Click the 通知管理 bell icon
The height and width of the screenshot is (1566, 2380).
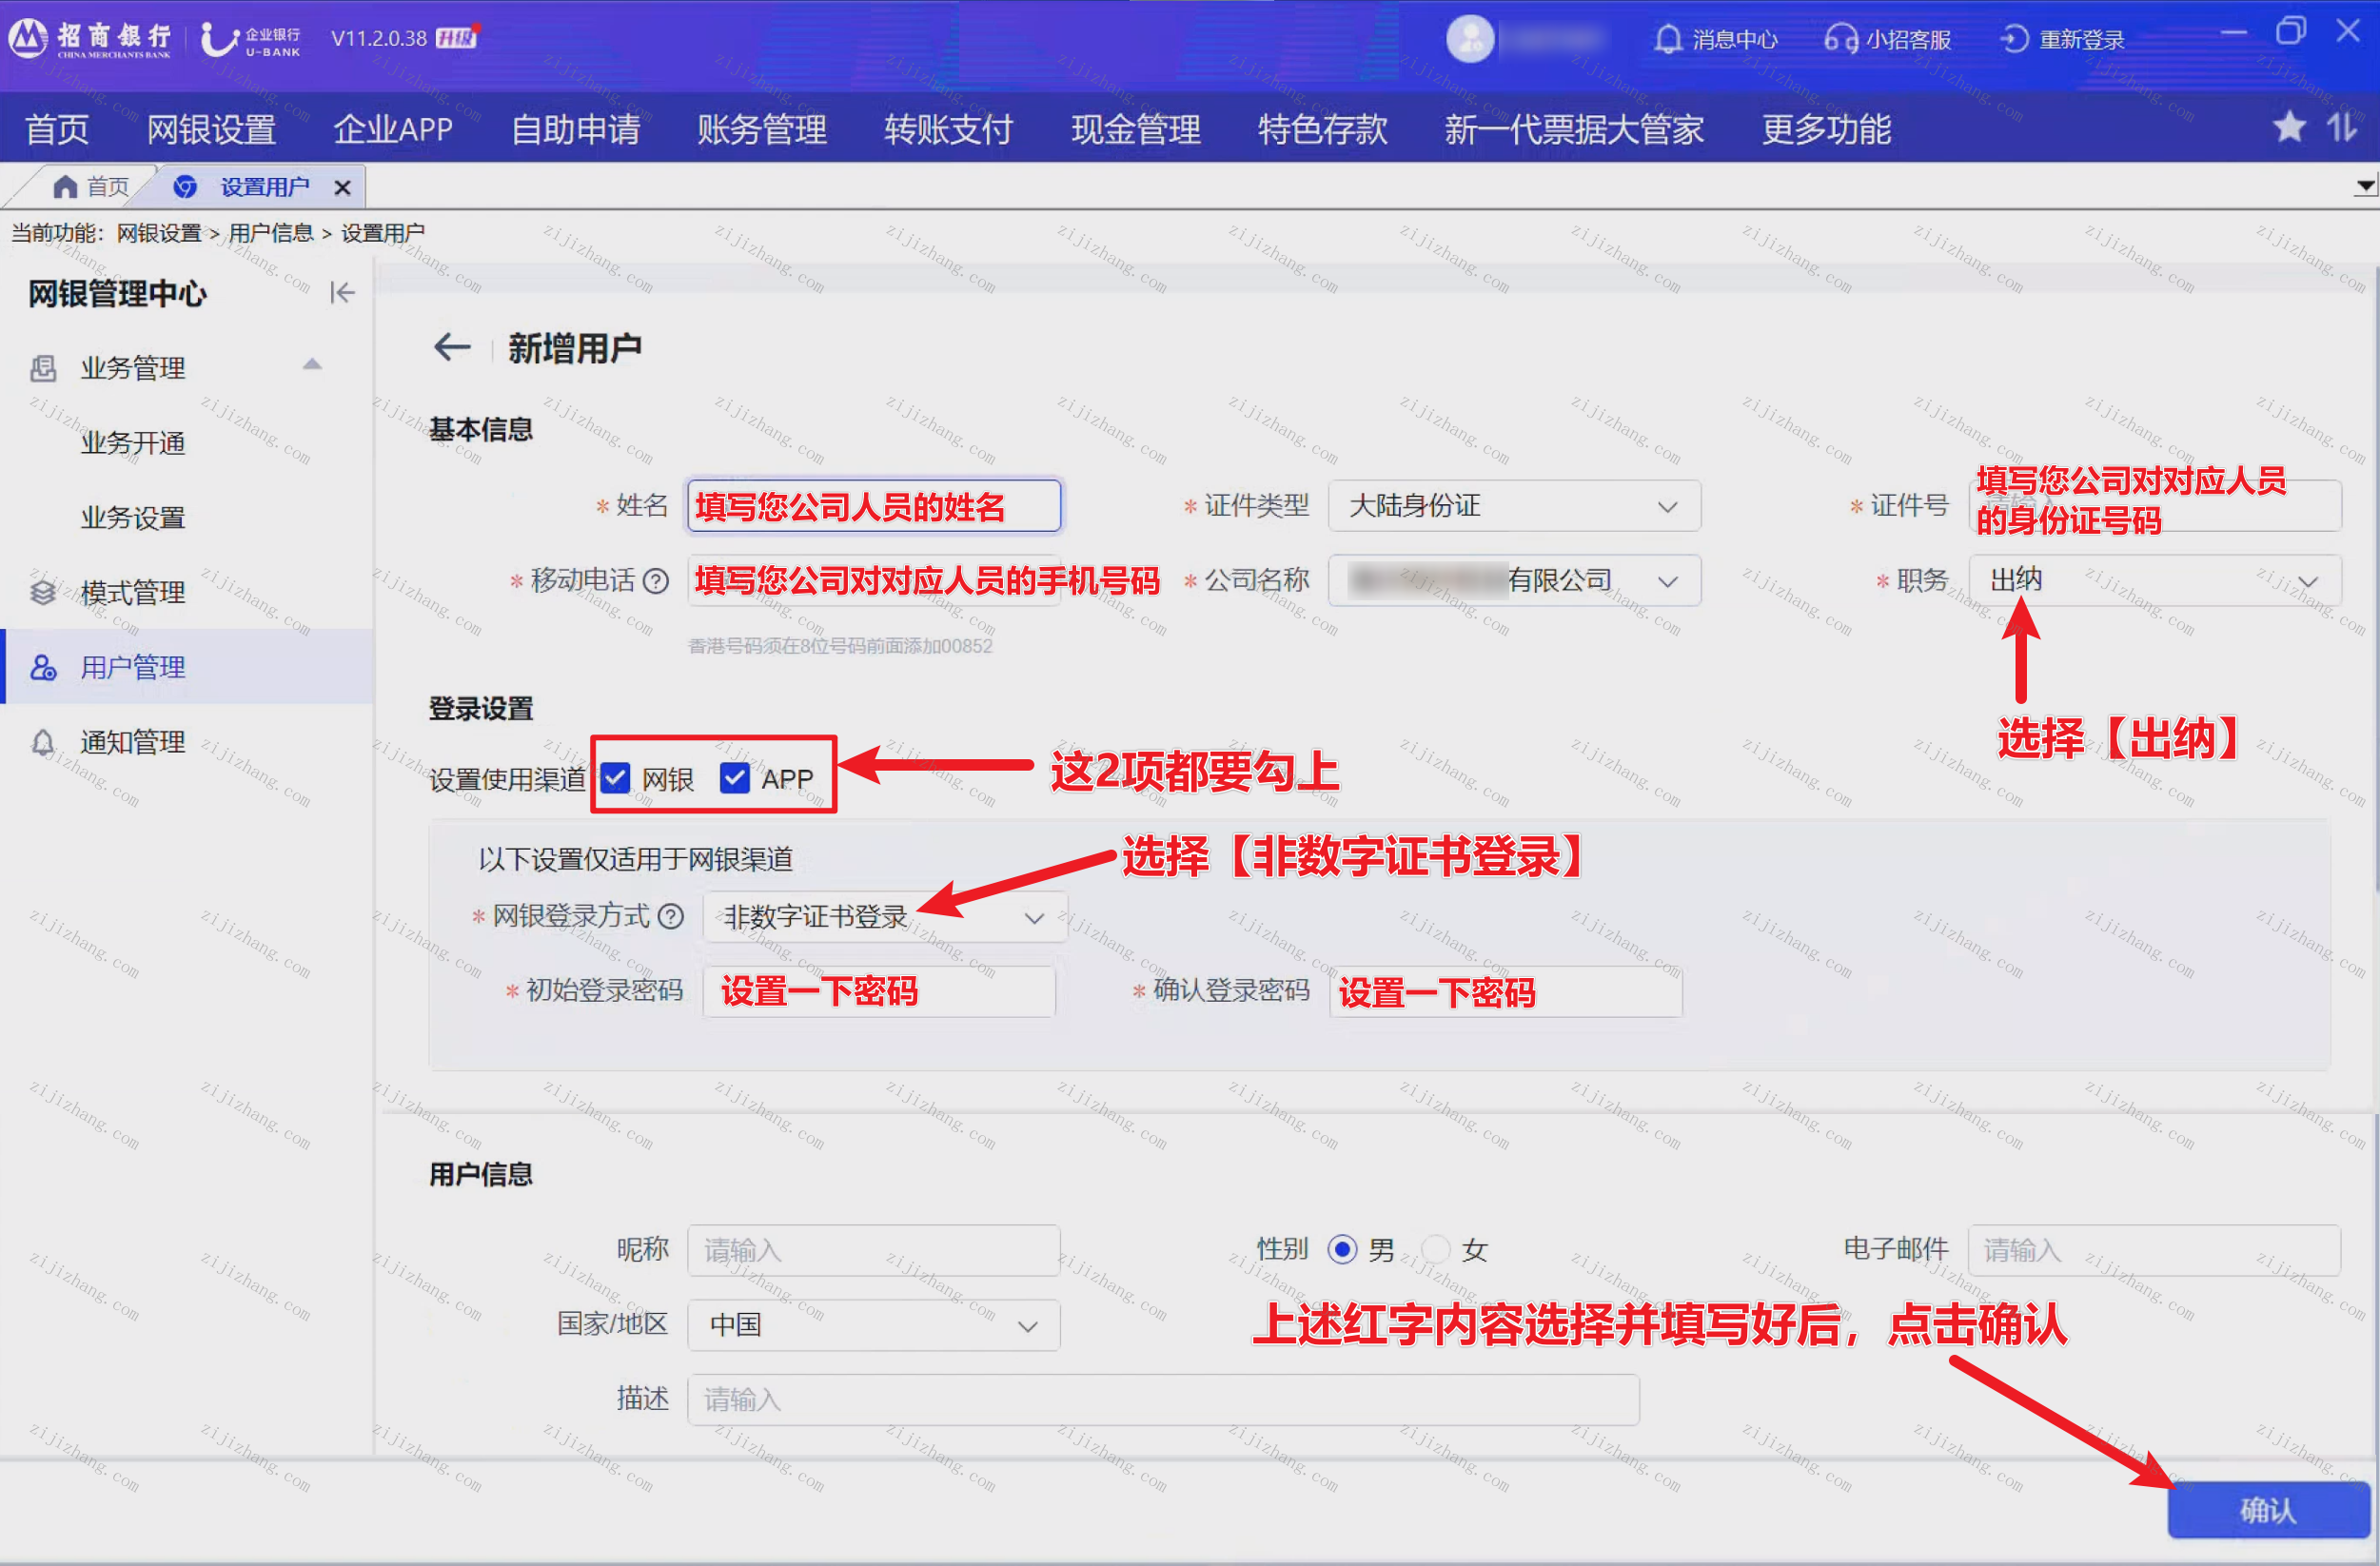pyautogui.click(x=43, y=742)
